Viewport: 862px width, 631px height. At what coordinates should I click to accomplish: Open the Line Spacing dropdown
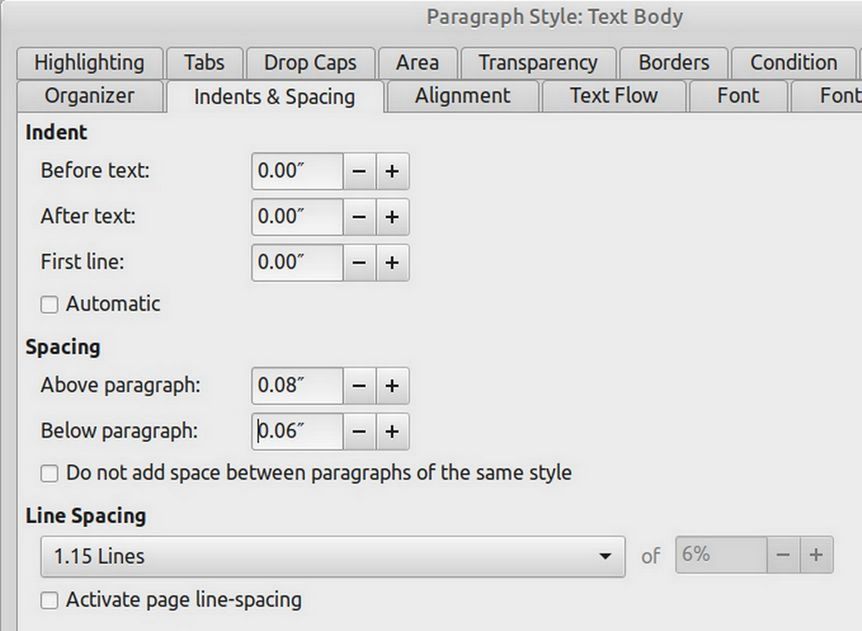332,556
